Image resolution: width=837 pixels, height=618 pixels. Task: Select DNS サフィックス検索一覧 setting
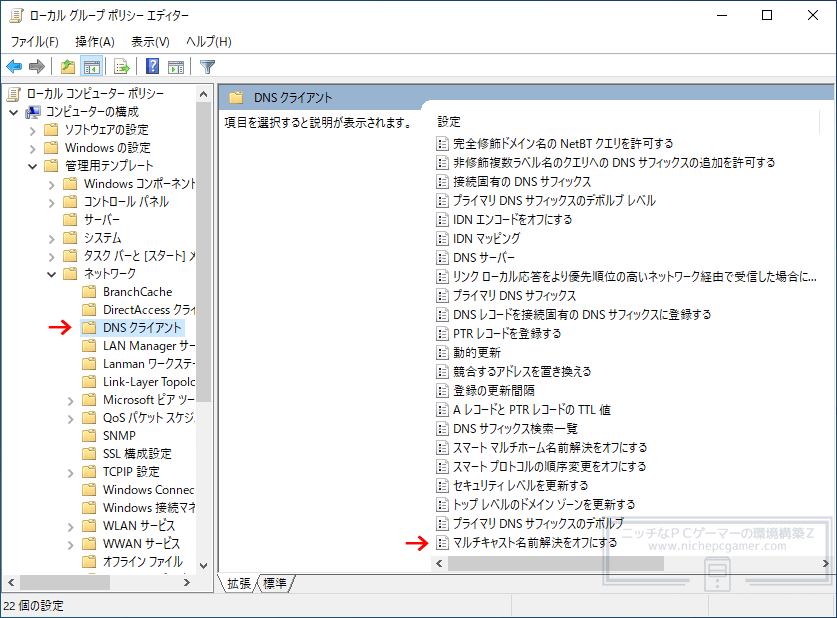click(515, 429)
